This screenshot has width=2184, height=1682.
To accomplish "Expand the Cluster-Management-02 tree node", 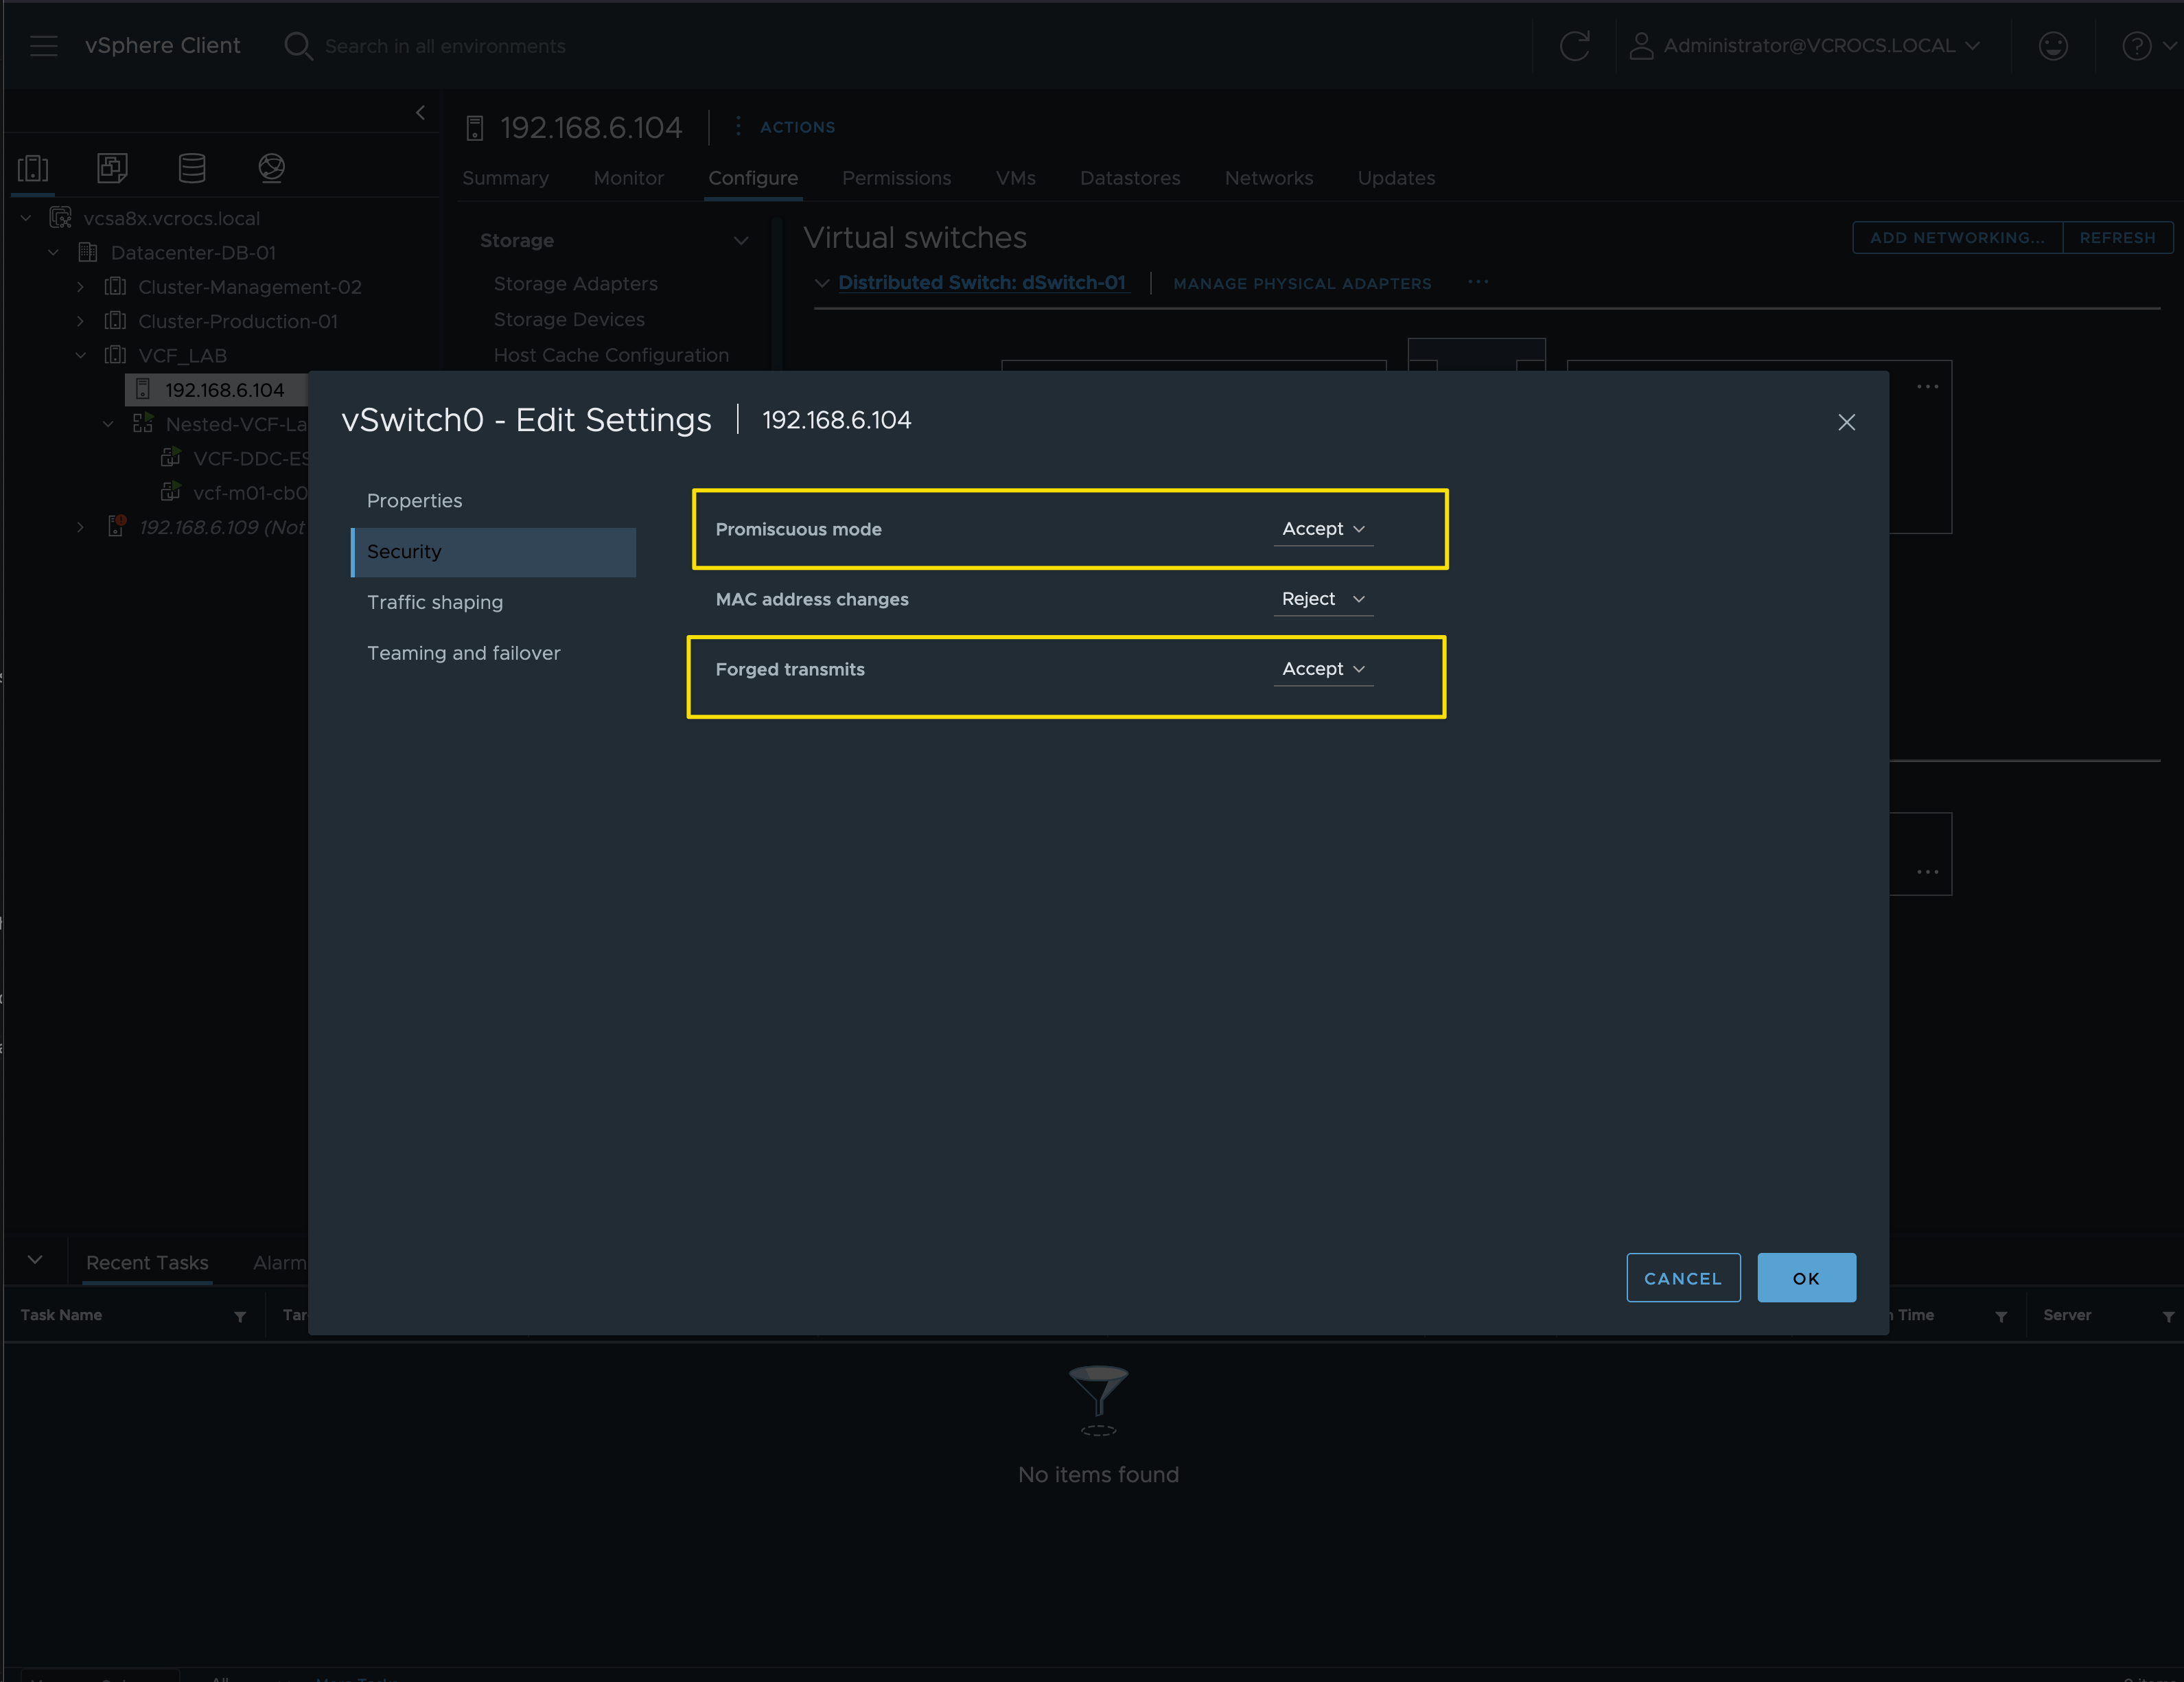I will click(x=81, y=287).
